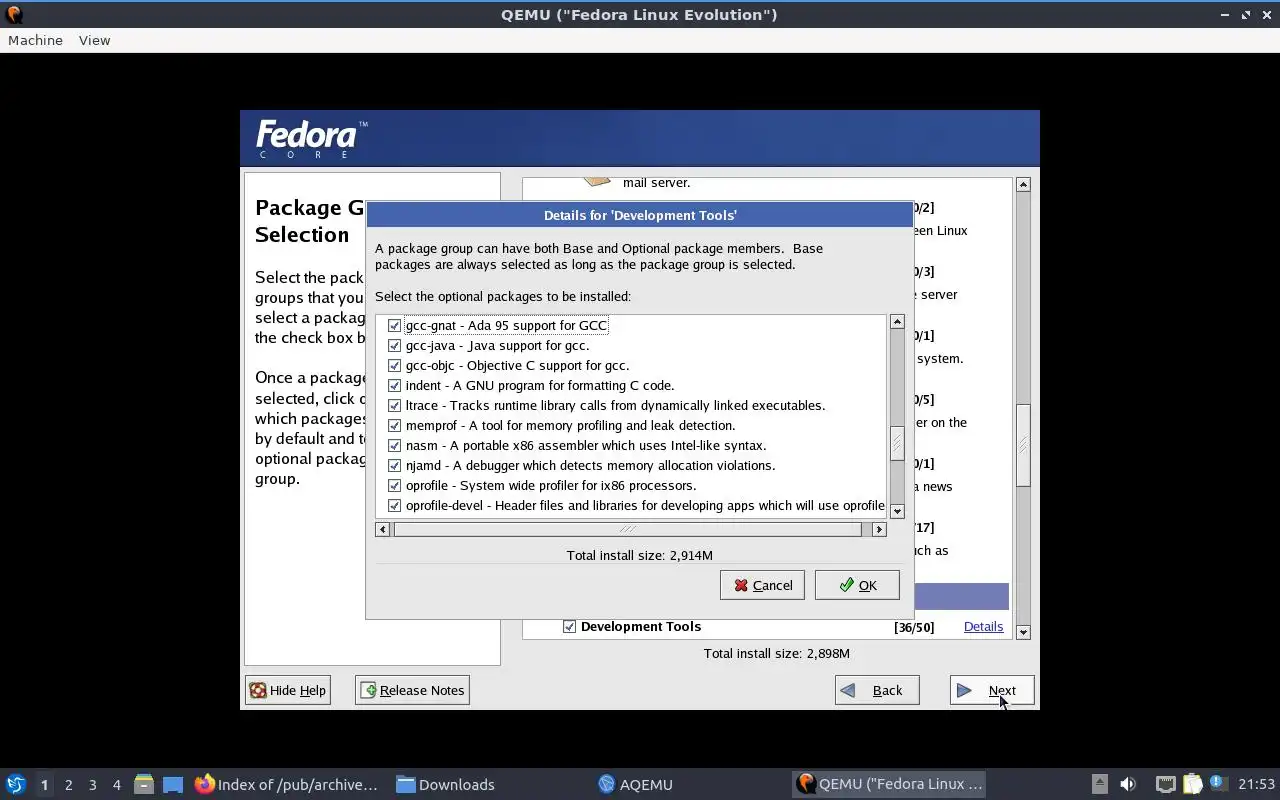Click the Next arrow icon

click(964, 690)
